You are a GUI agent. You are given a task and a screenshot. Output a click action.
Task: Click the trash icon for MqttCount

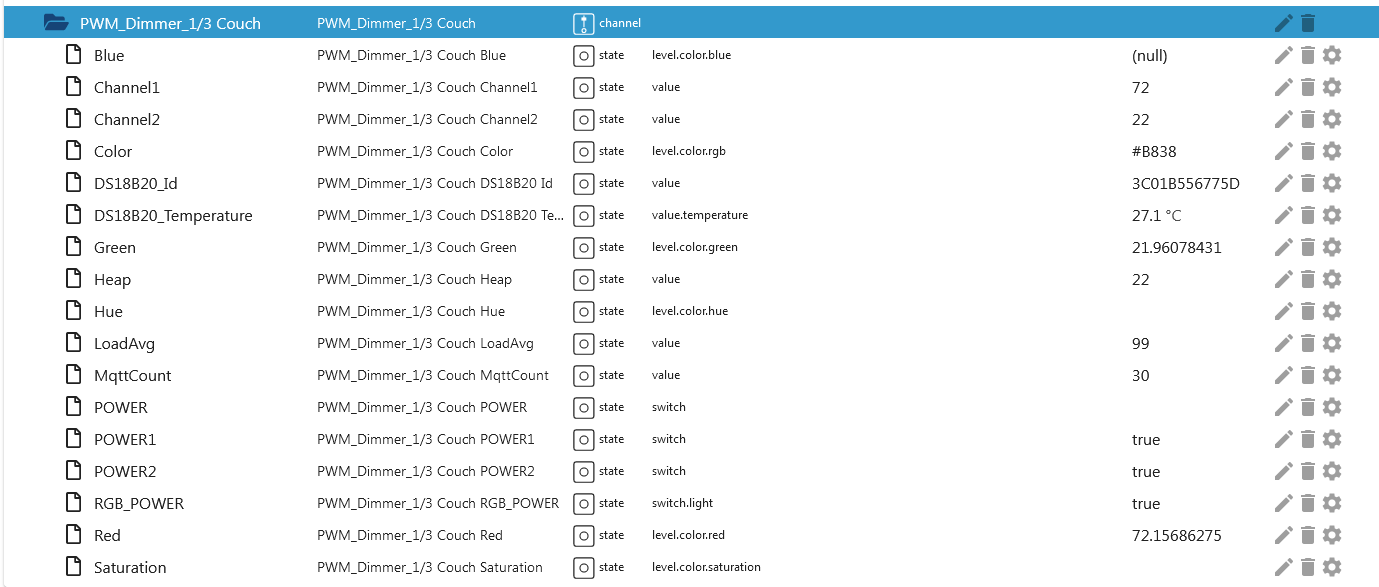tap(1308, 375)
